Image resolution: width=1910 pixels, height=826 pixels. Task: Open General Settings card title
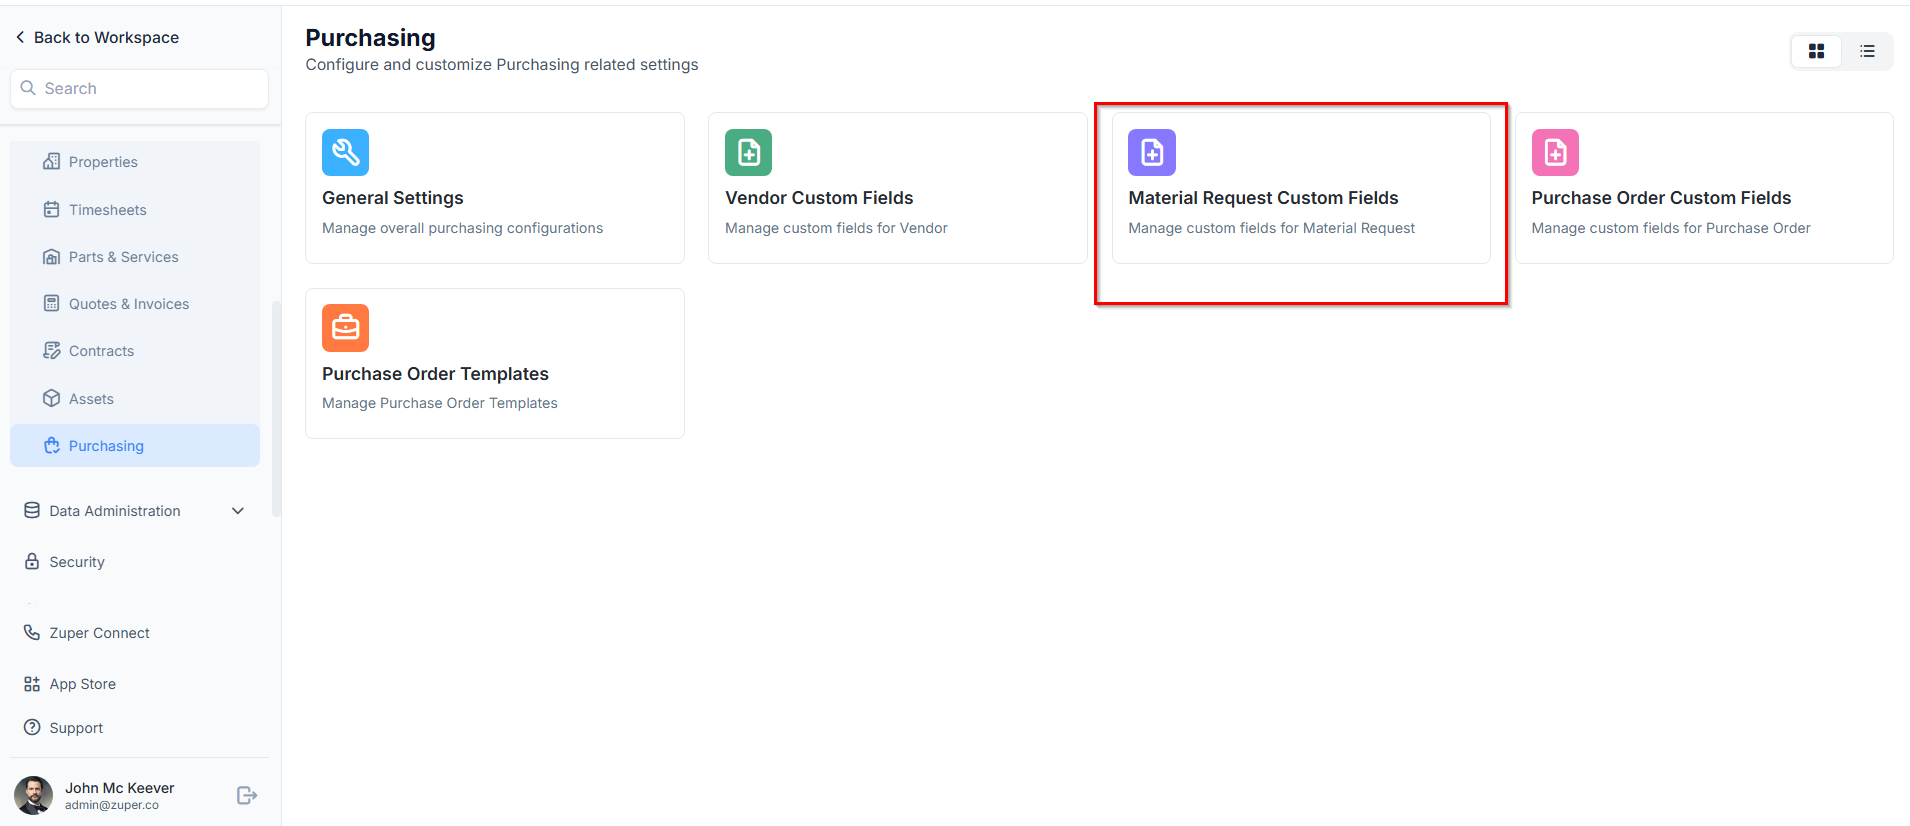[393, 198]
